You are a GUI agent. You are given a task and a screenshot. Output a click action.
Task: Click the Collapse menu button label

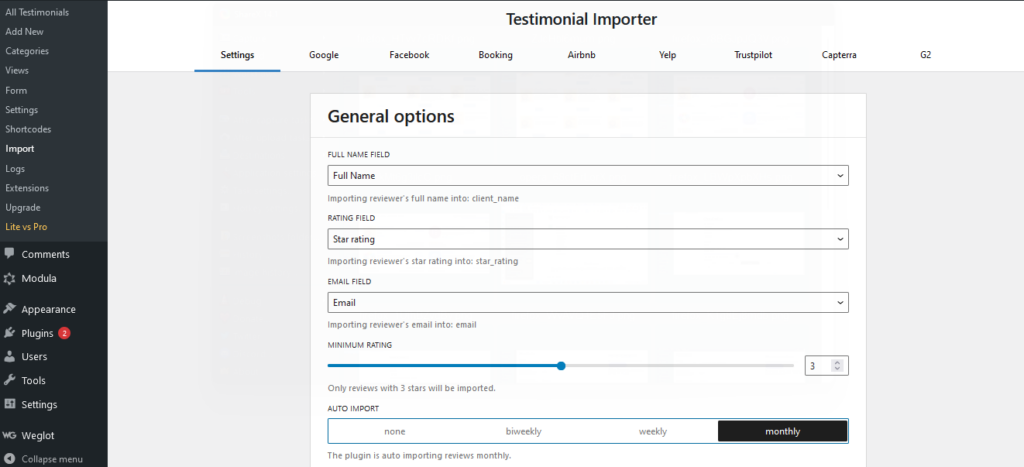click(x=52, y=459)
